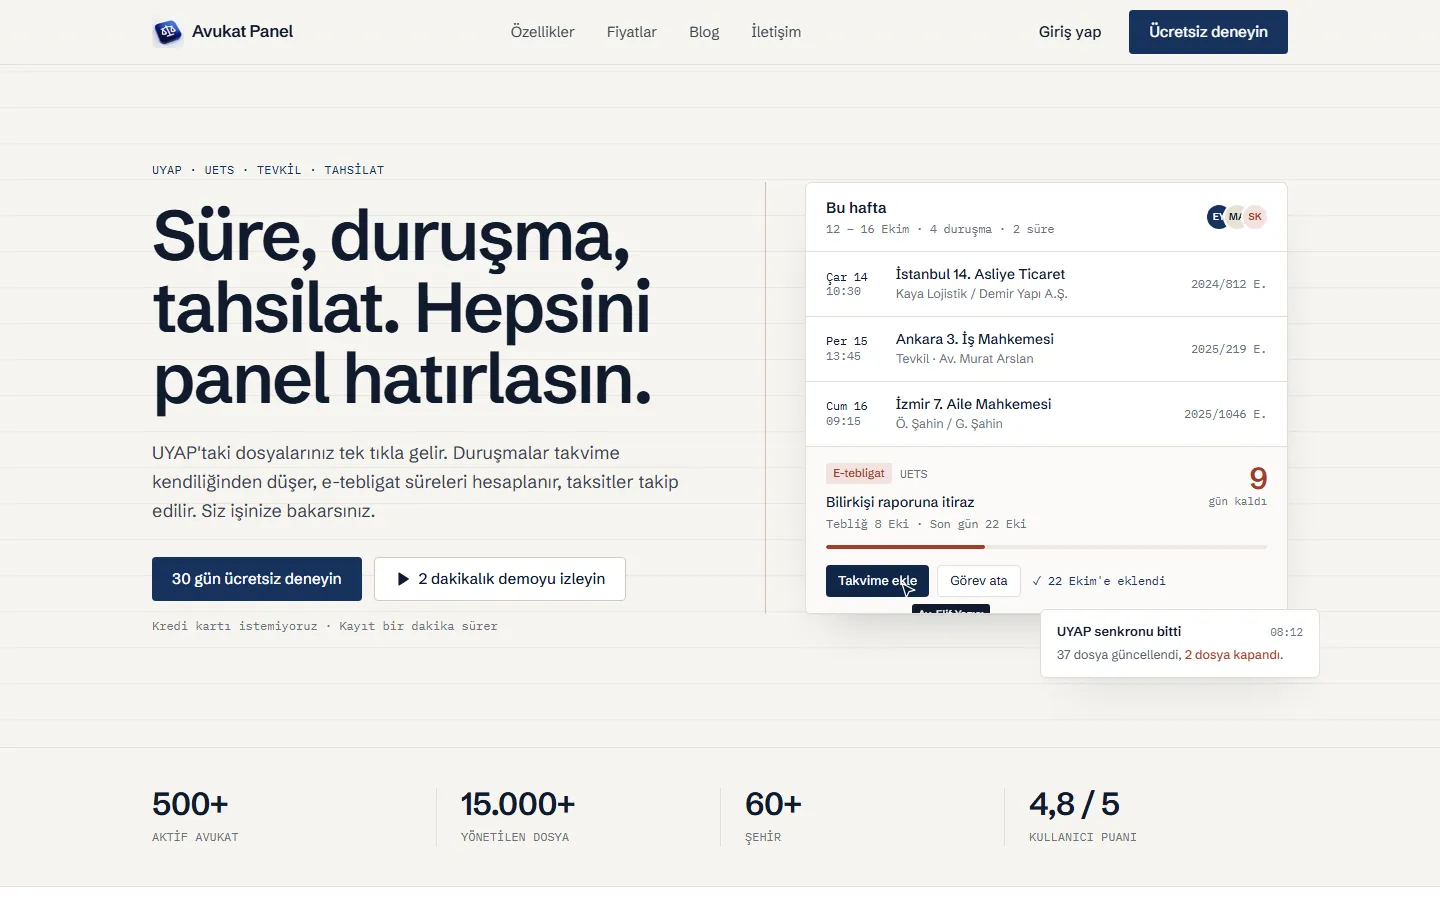Click the 4,8 / 5 Kullanıcı Puanı stat
1440x900 pixels.
pos(1083,817)
